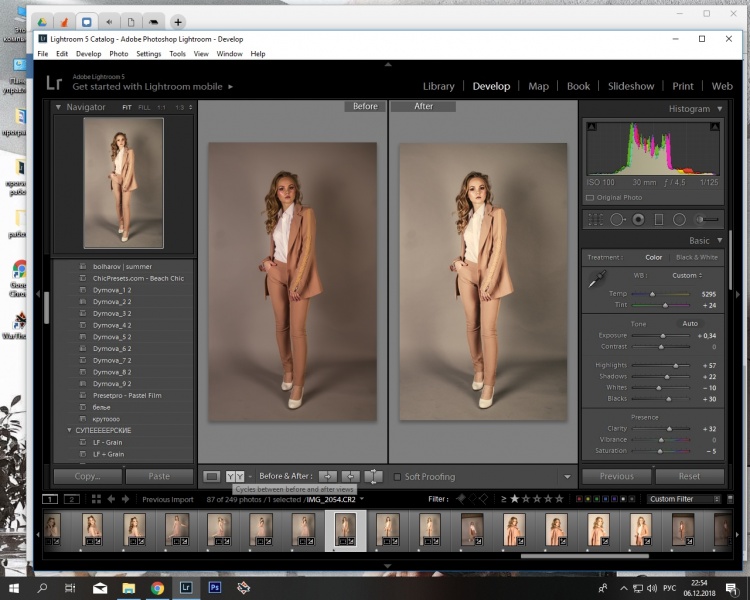Select the Spot Removal tool
This screenshot has width=750, height=600.
(618, 220)
